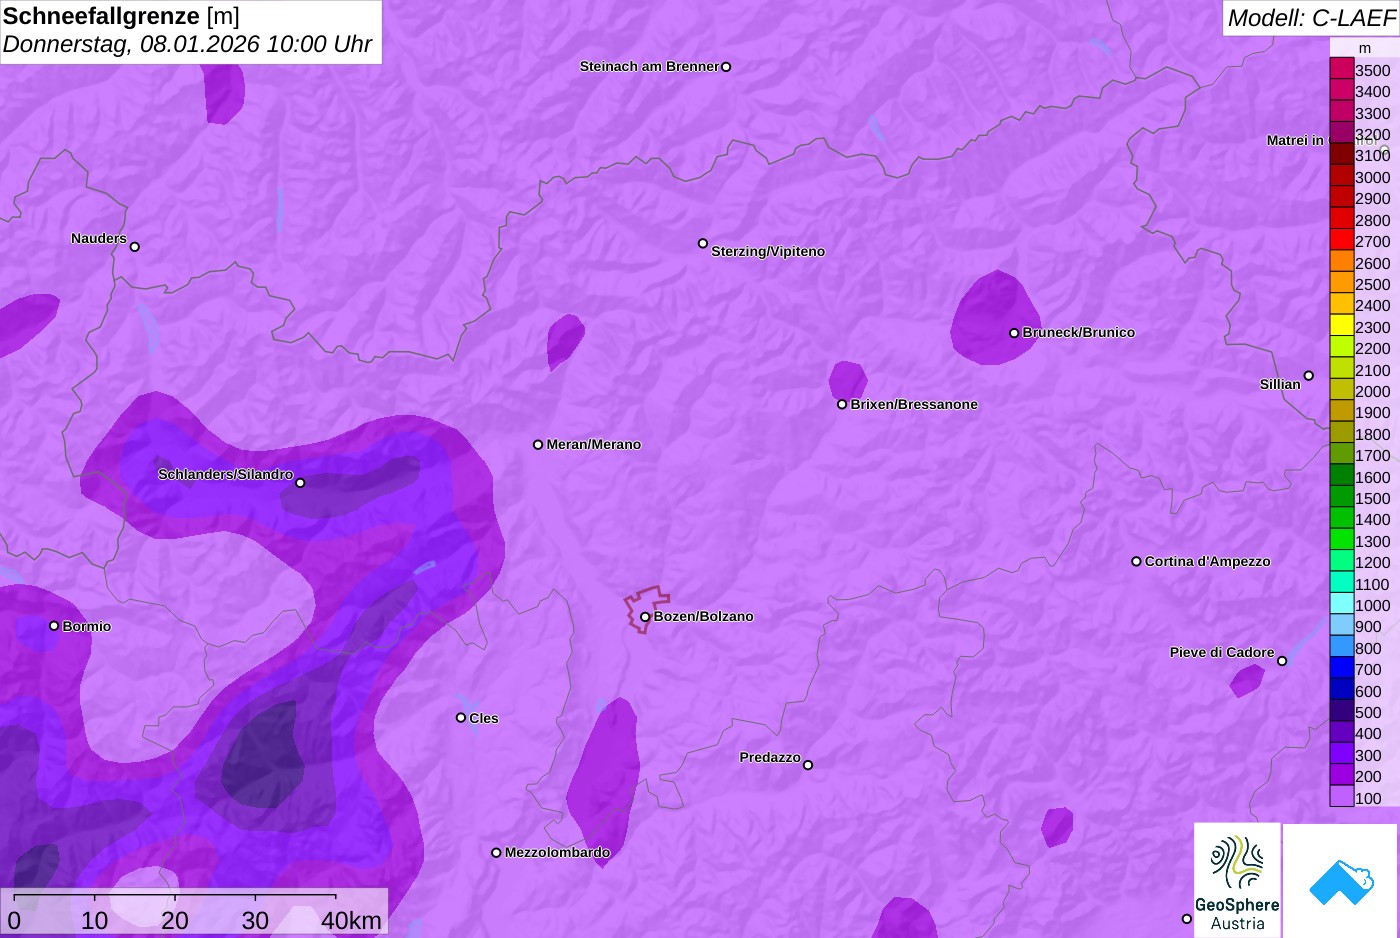The height and width of the screenshot is (938, 1400).
Task: Click the Nauders label text
Action: pyautogui.click(x=99, y=239)
